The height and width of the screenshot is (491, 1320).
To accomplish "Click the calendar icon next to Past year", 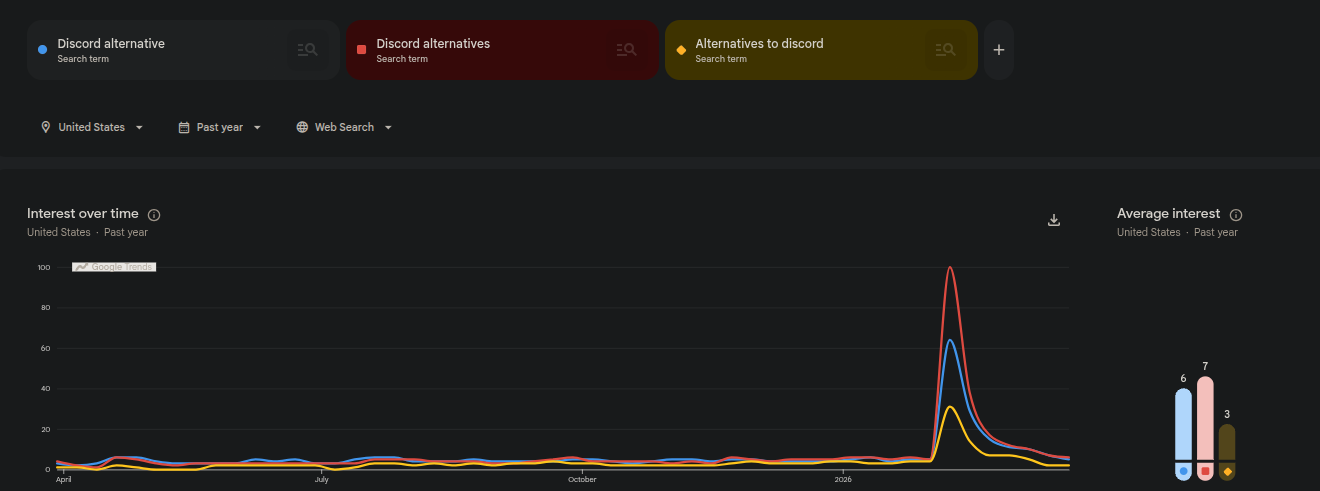I will click(x=184, y=128).
